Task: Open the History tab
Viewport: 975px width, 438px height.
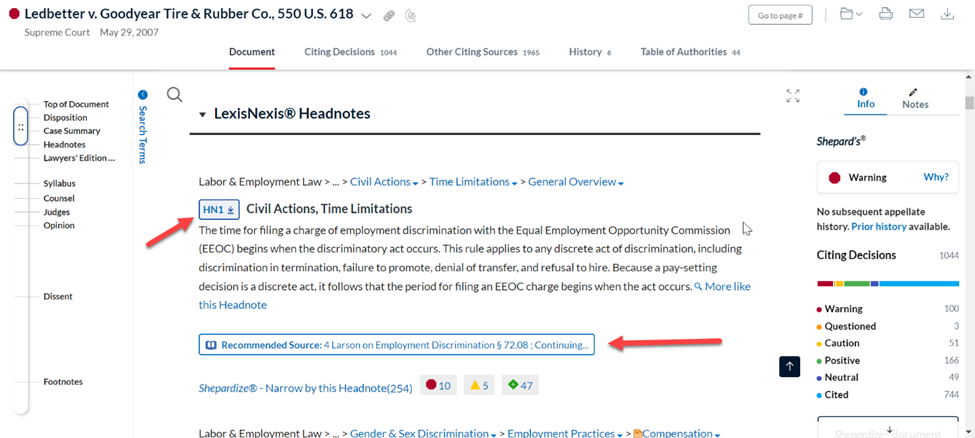Action: click(x=589, y=52)
